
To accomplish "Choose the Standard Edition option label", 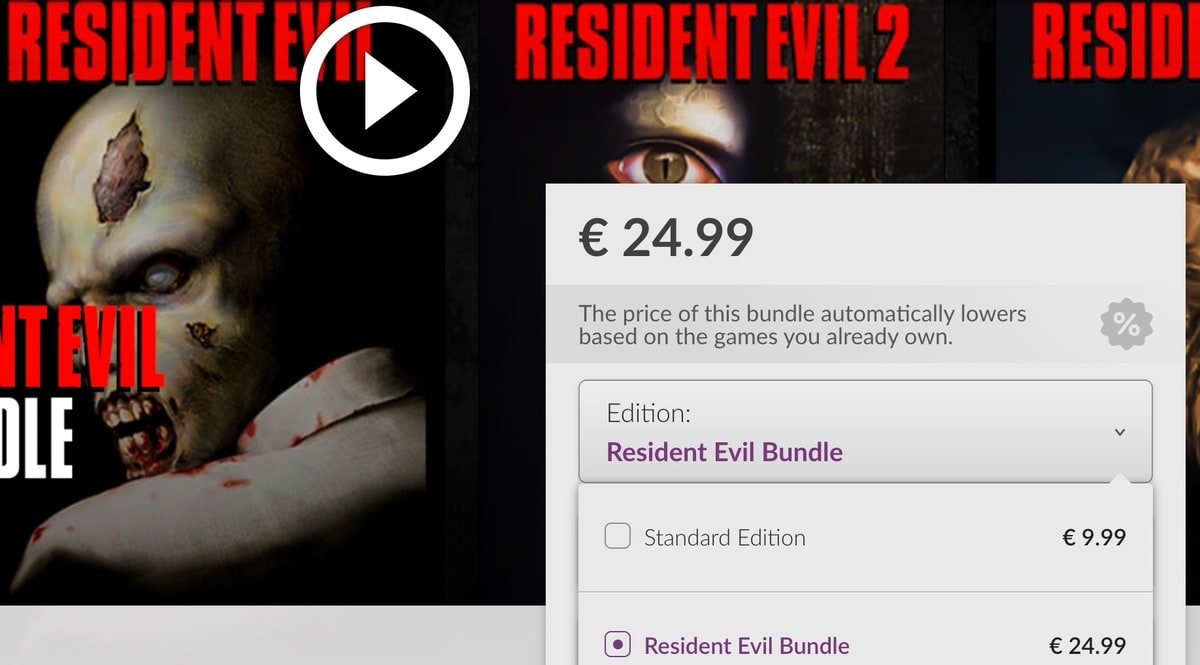I will (725, 537).
